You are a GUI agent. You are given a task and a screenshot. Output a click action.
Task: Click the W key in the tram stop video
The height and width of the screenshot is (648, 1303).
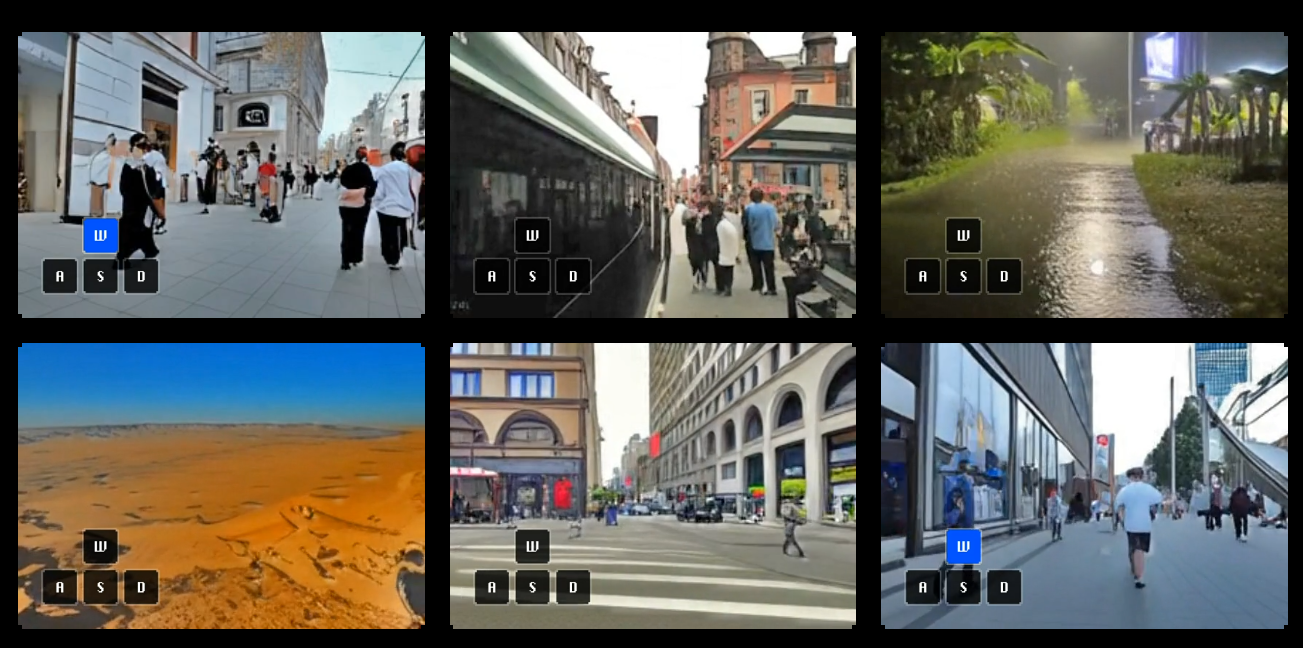click(x=532, y=236)
